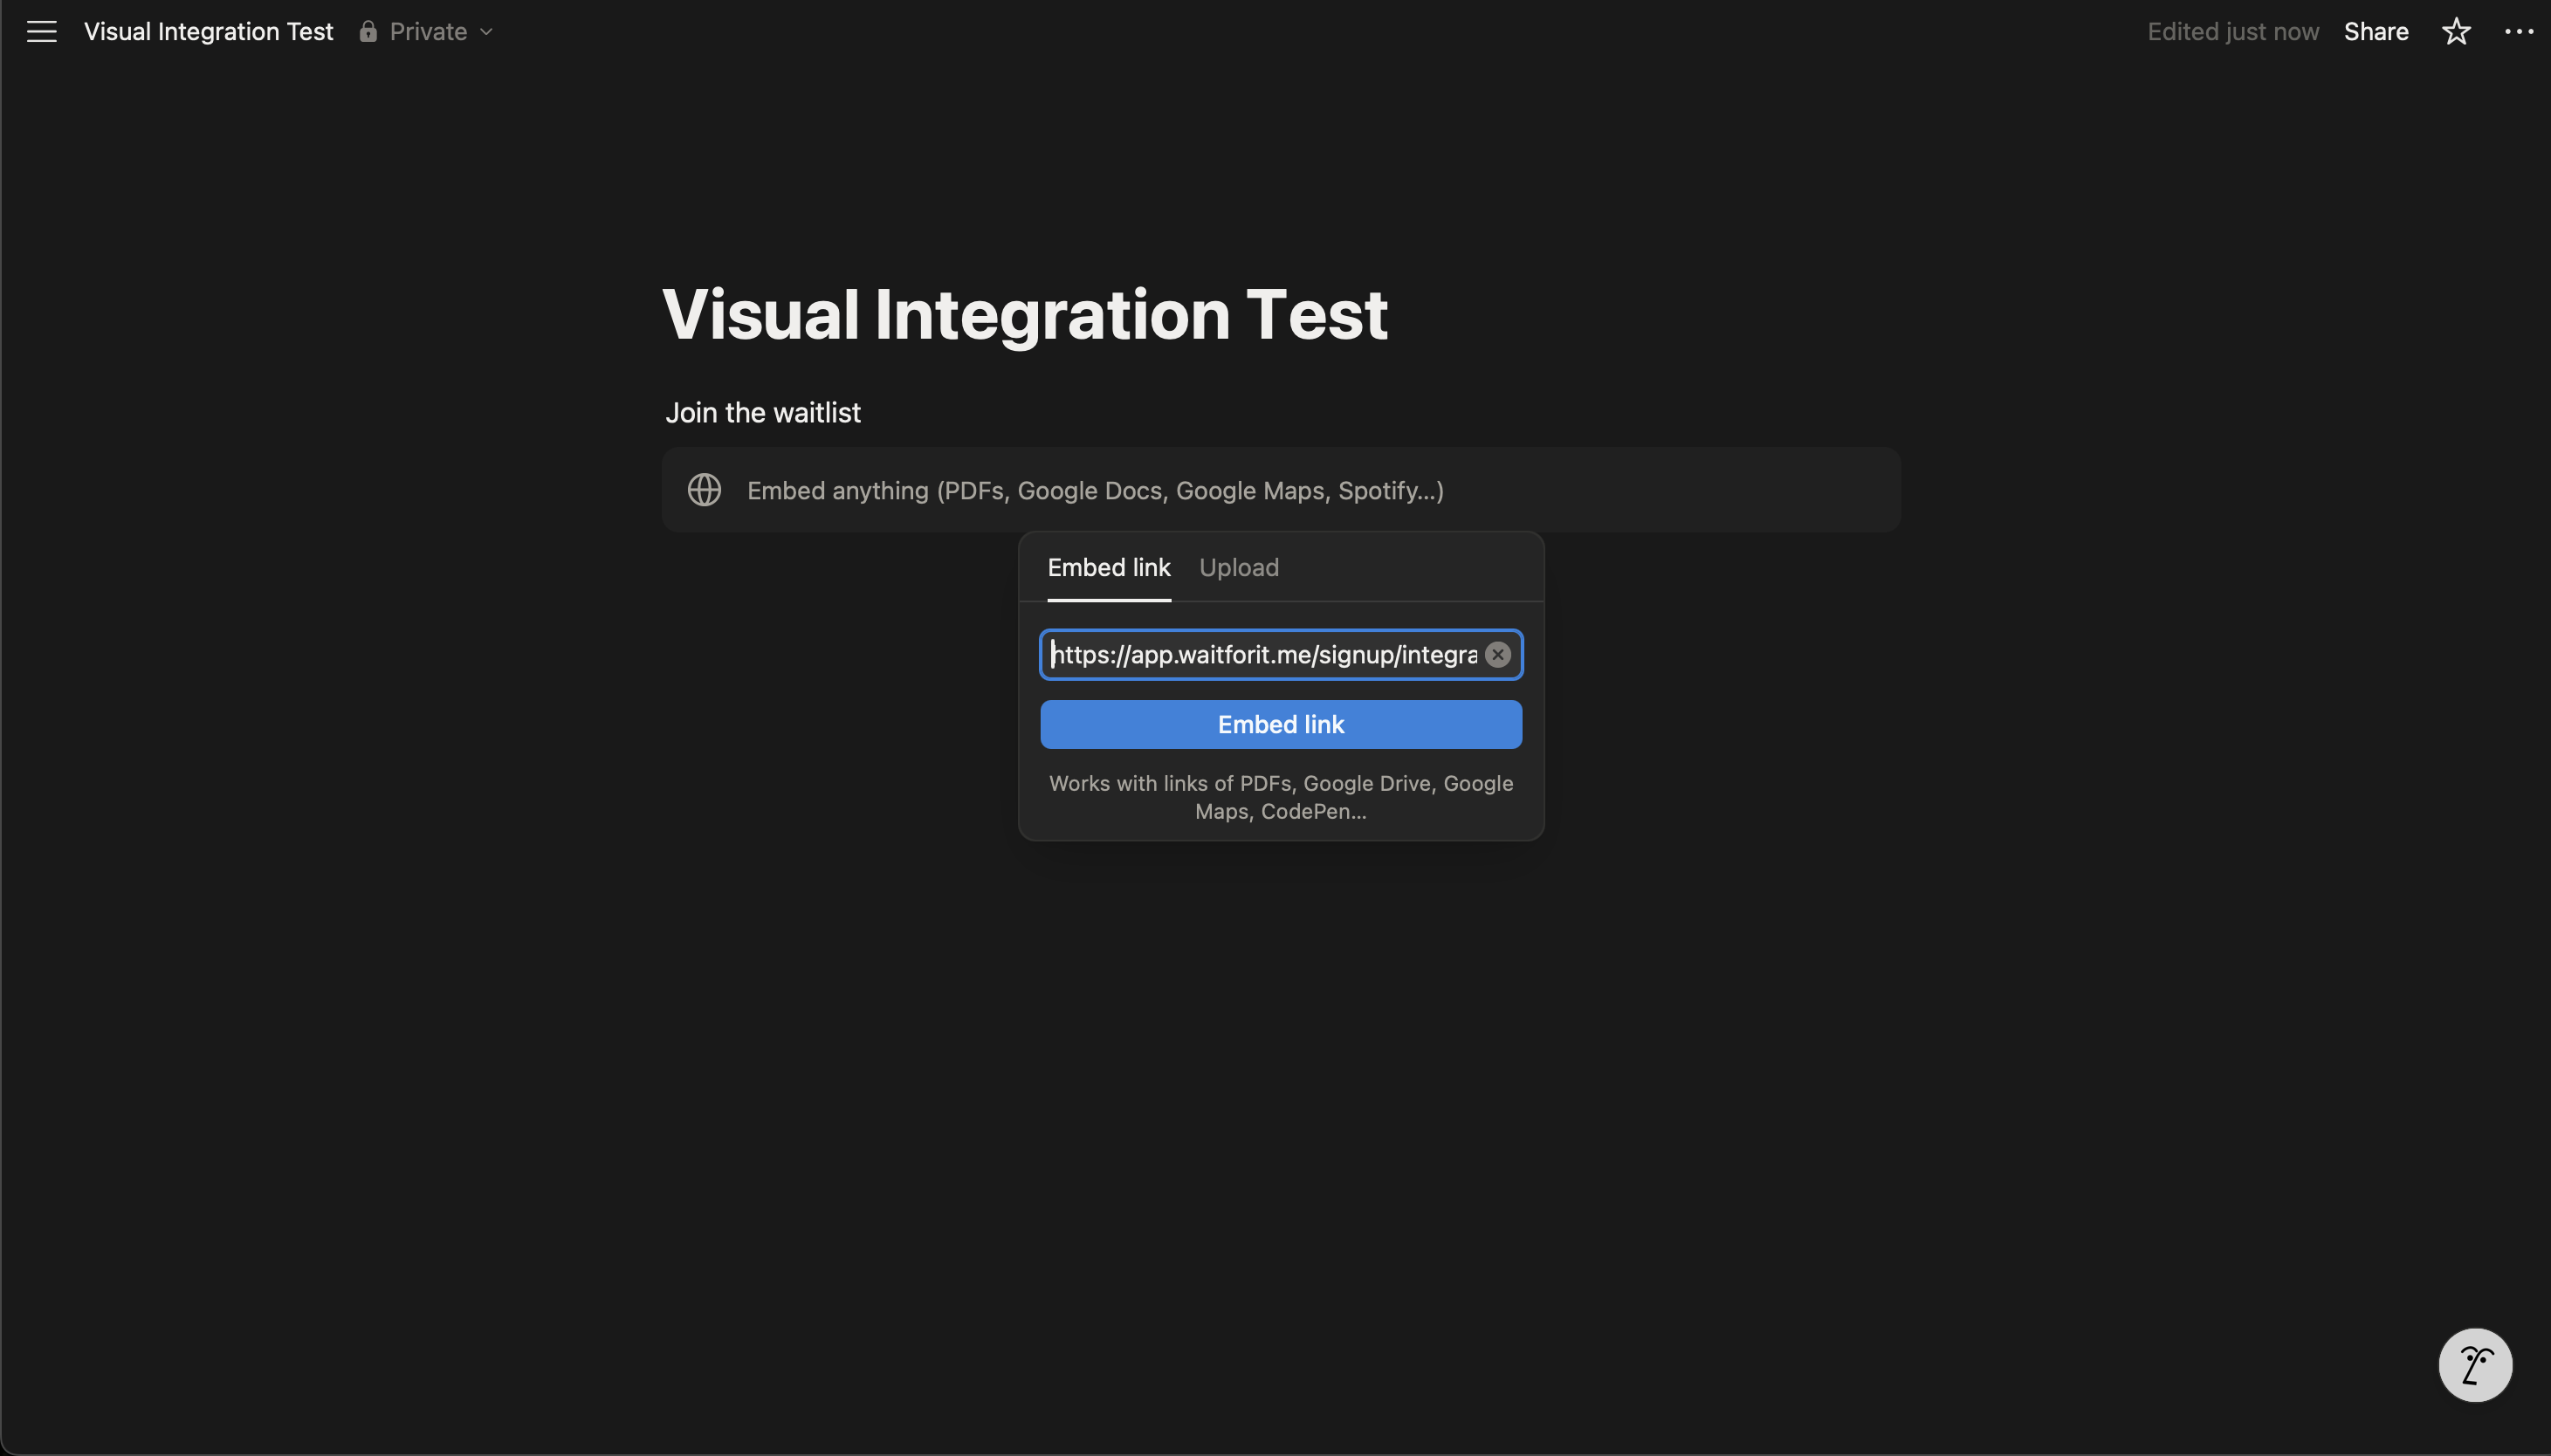Click the Edited just now timestamp
The height and width of the screenshot is (1456, 2551).
coord(2233,31)
